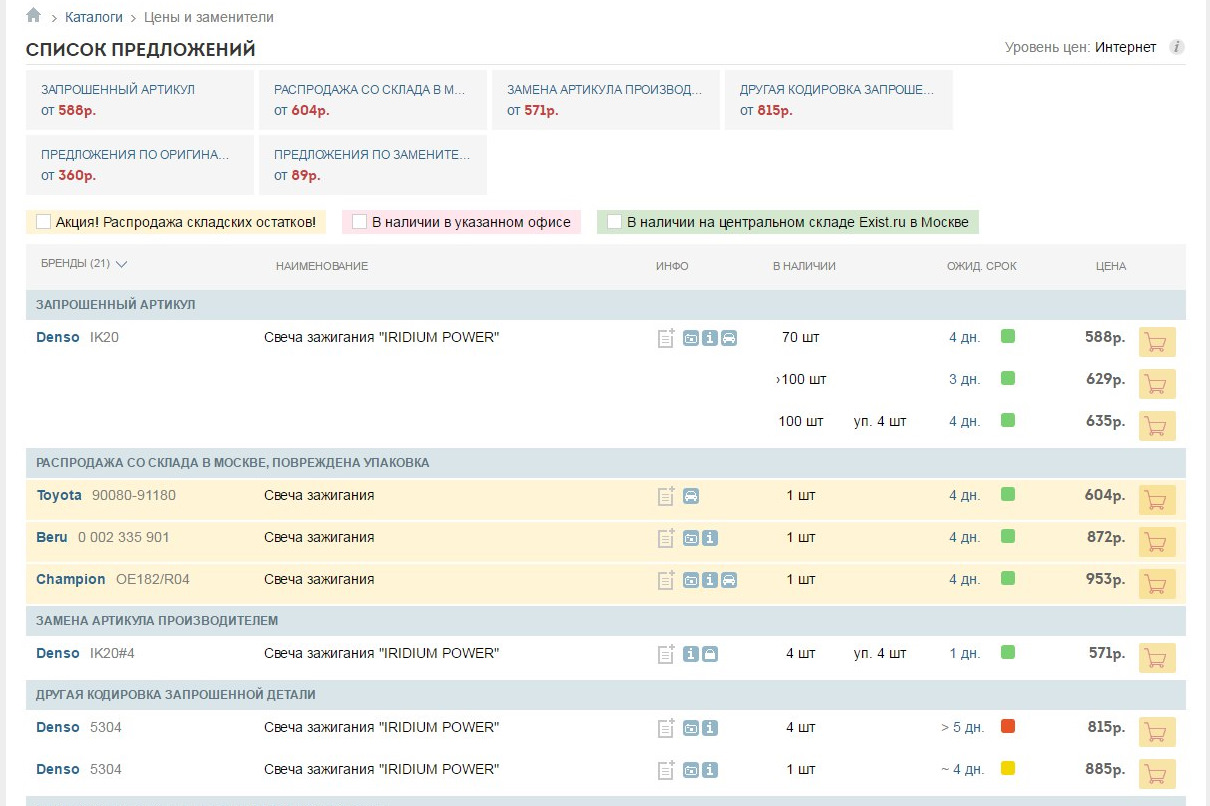Add Toyota 90080-91180 to cart

[1157, 500]
